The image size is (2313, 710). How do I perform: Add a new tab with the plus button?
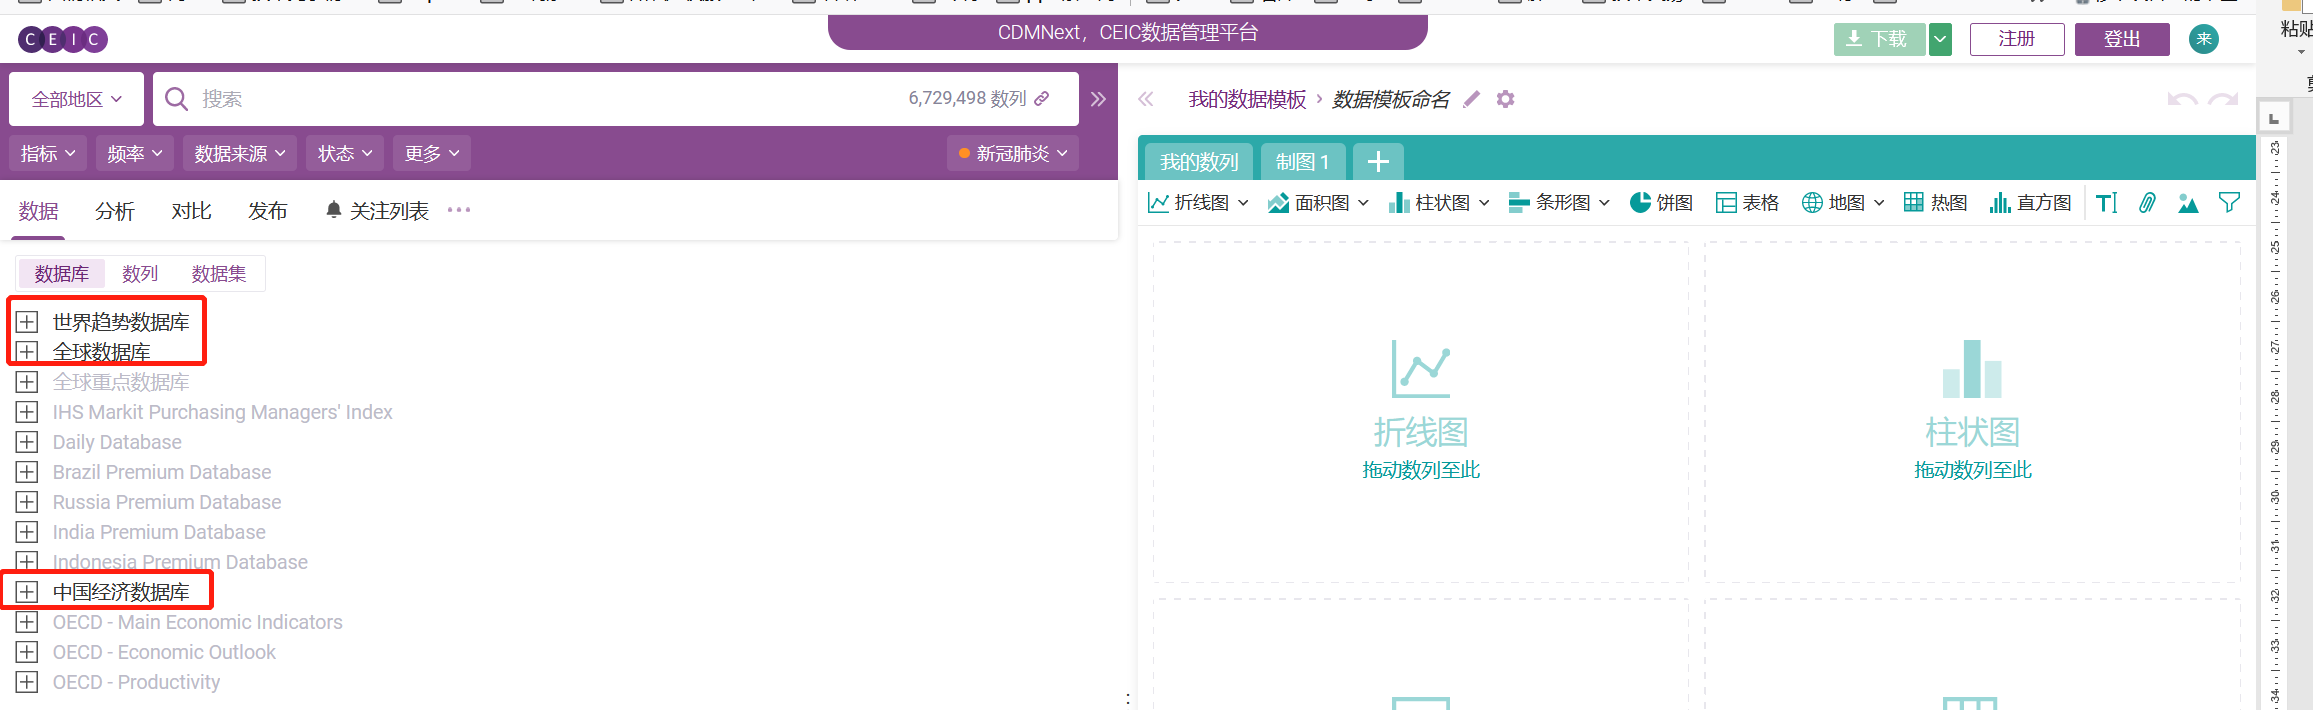pyautogui.click(x=1378, y=162)
